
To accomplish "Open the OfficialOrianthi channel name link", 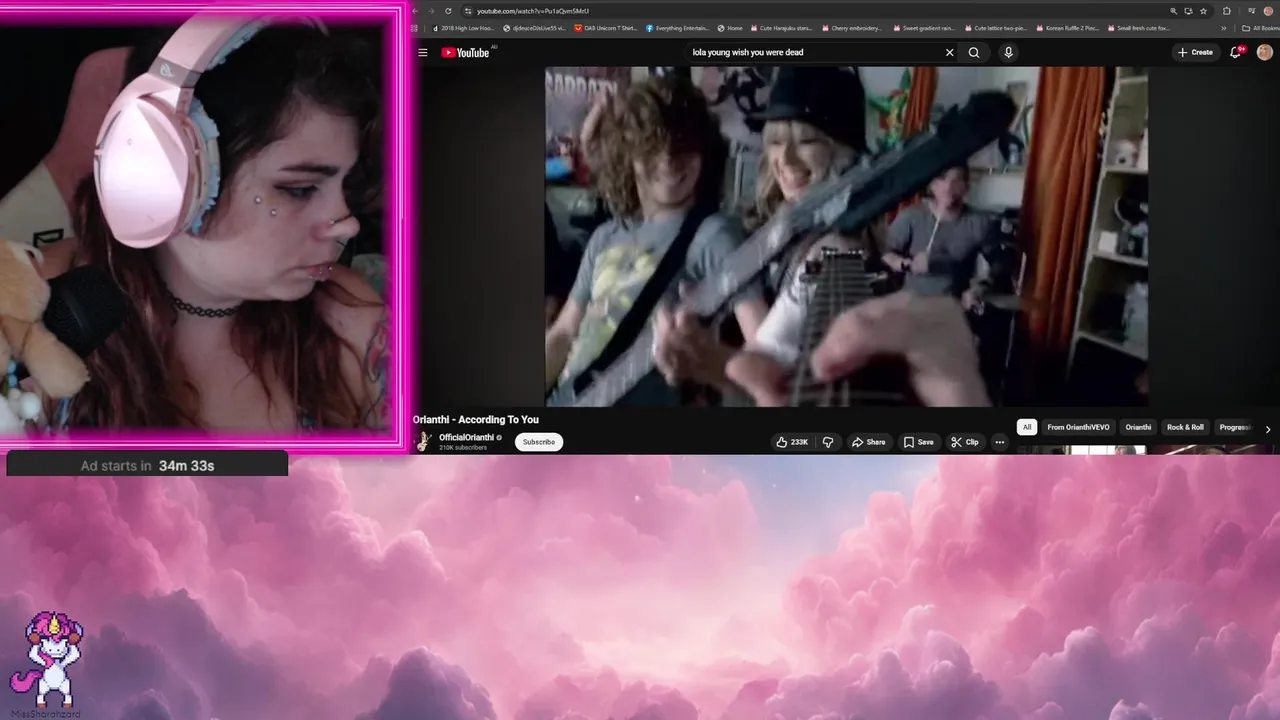I will [466, 437].
